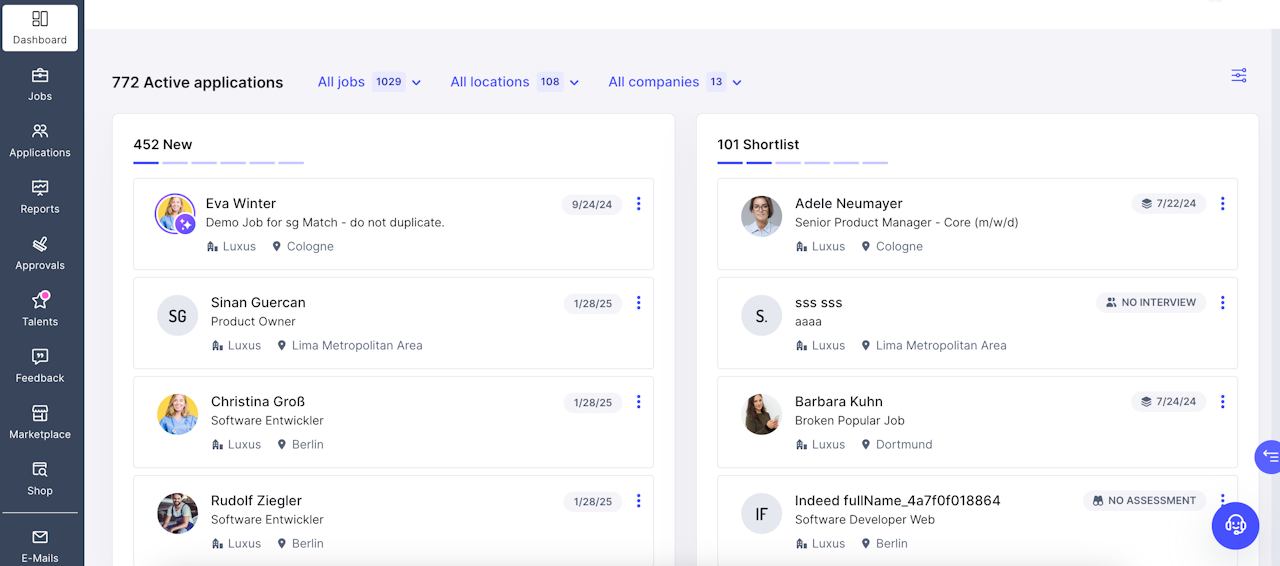This screenshot has height=566, width=1280.
Task: Open the Marketplace storefront icon in sidebar
Action: click(x=40, y=413)
